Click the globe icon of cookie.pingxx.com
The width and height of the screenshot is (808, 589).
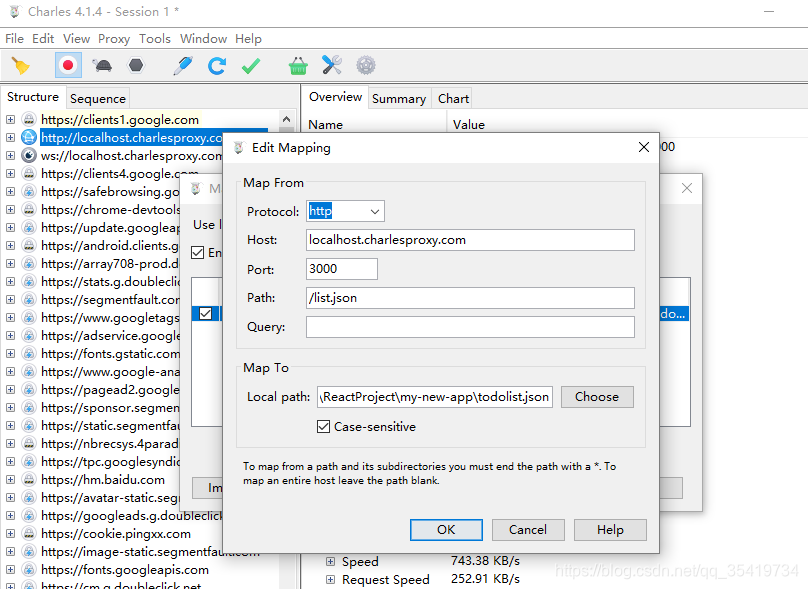point(29,534)
